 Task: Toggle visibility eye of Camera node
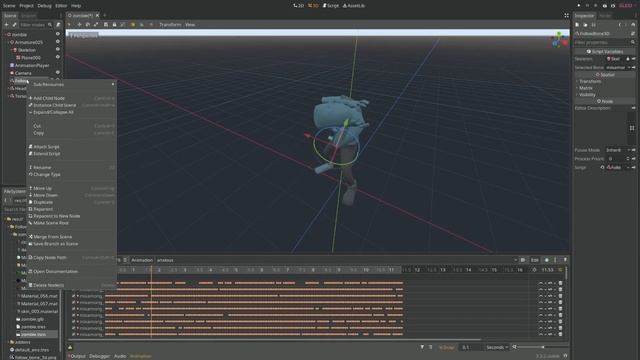coord(58,73)
